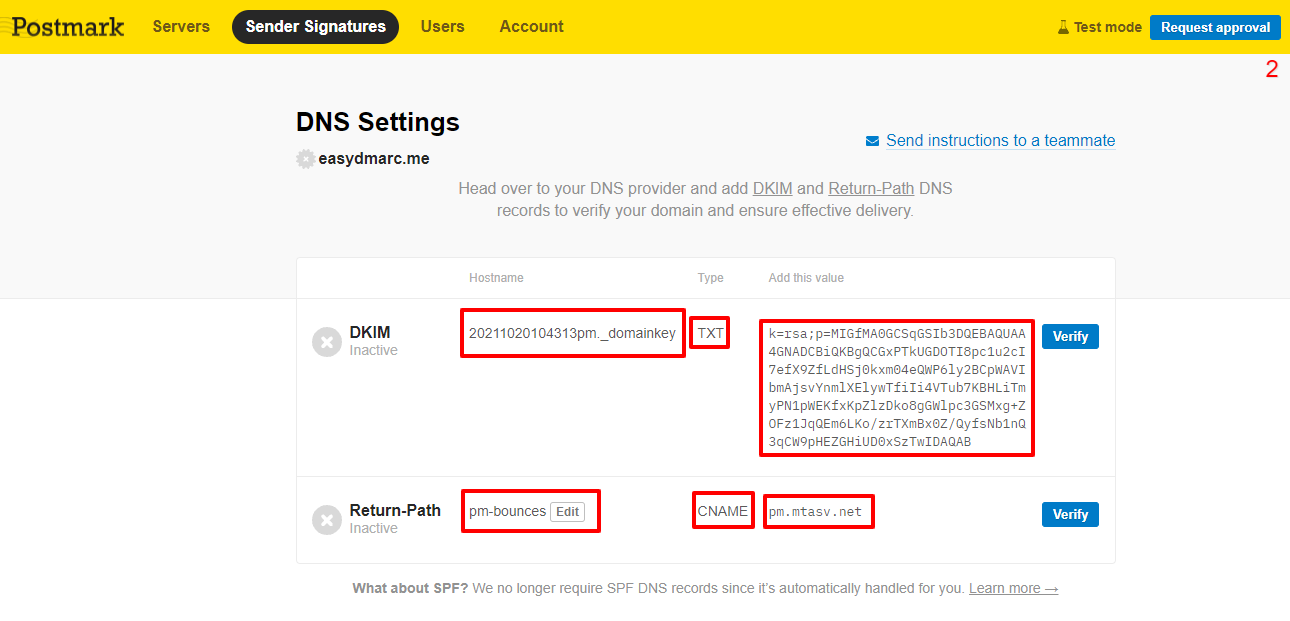Select the TXT record type
This screenshot has height=621, width=1290.
[711, 334]
